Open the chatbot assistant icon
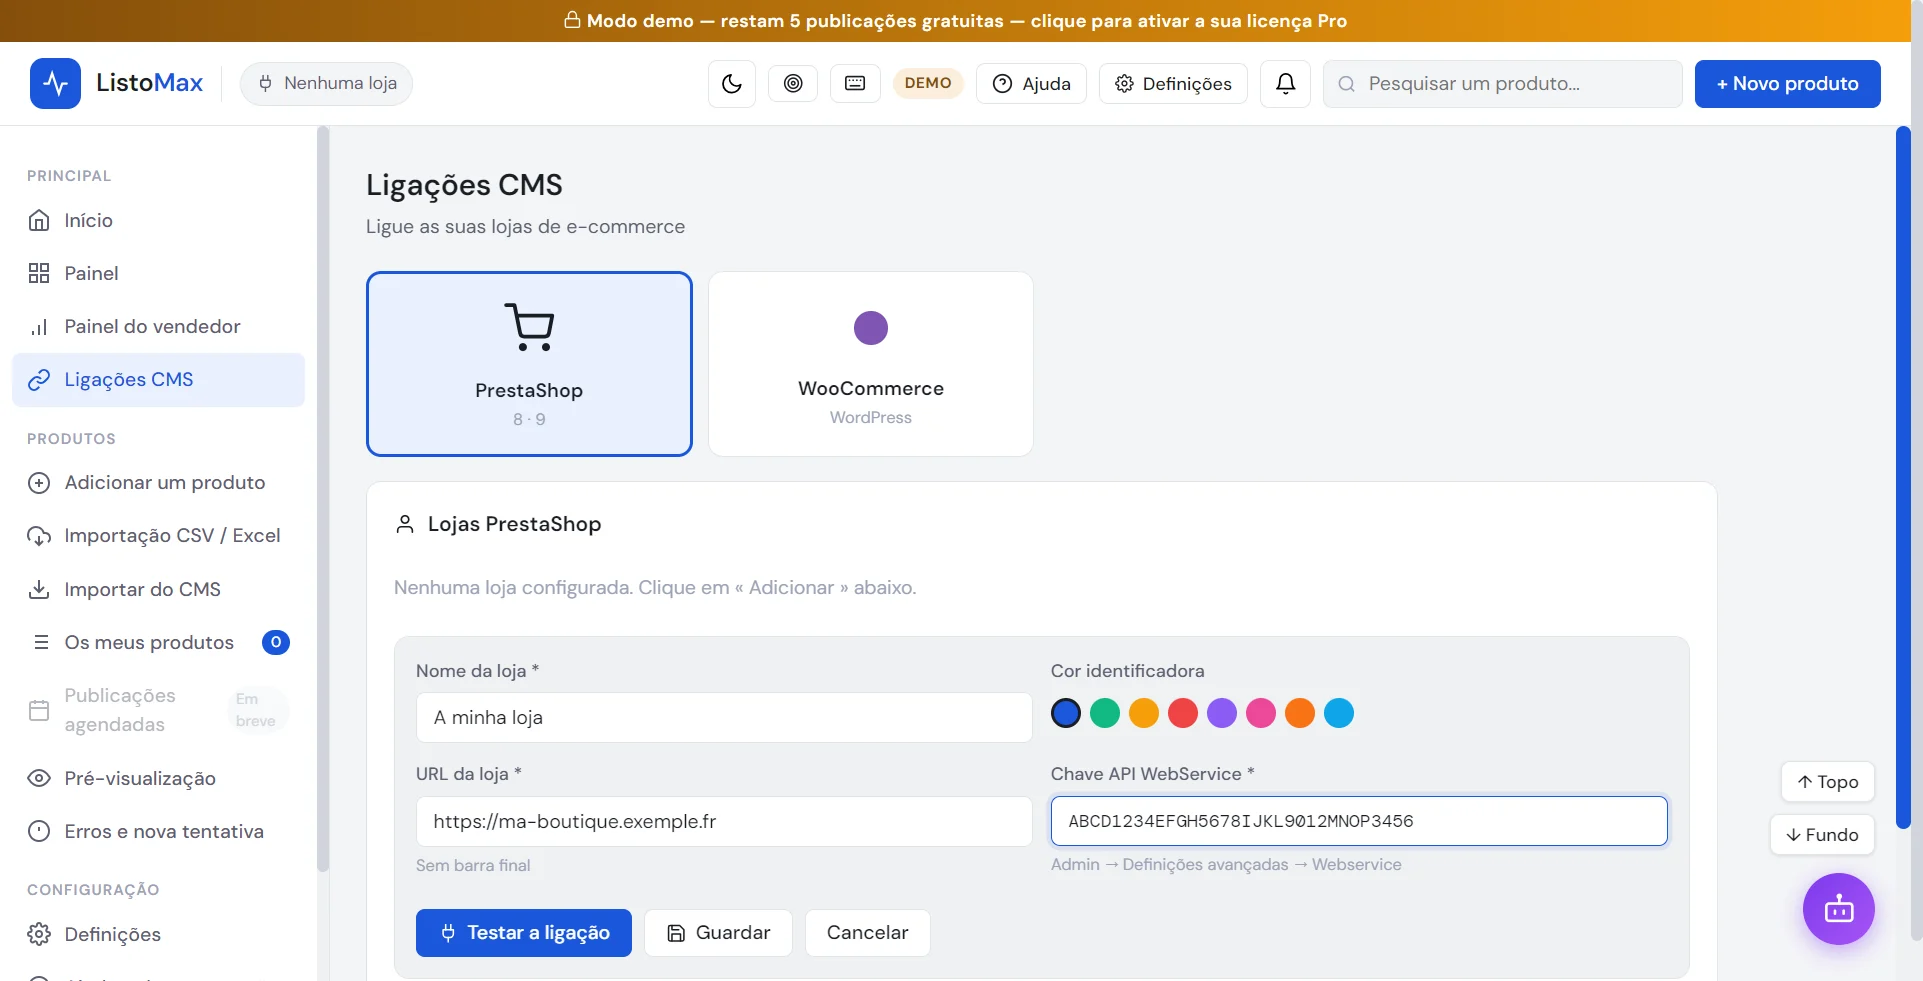This screenshot has height=981, width=1923. click(1839, 909)
